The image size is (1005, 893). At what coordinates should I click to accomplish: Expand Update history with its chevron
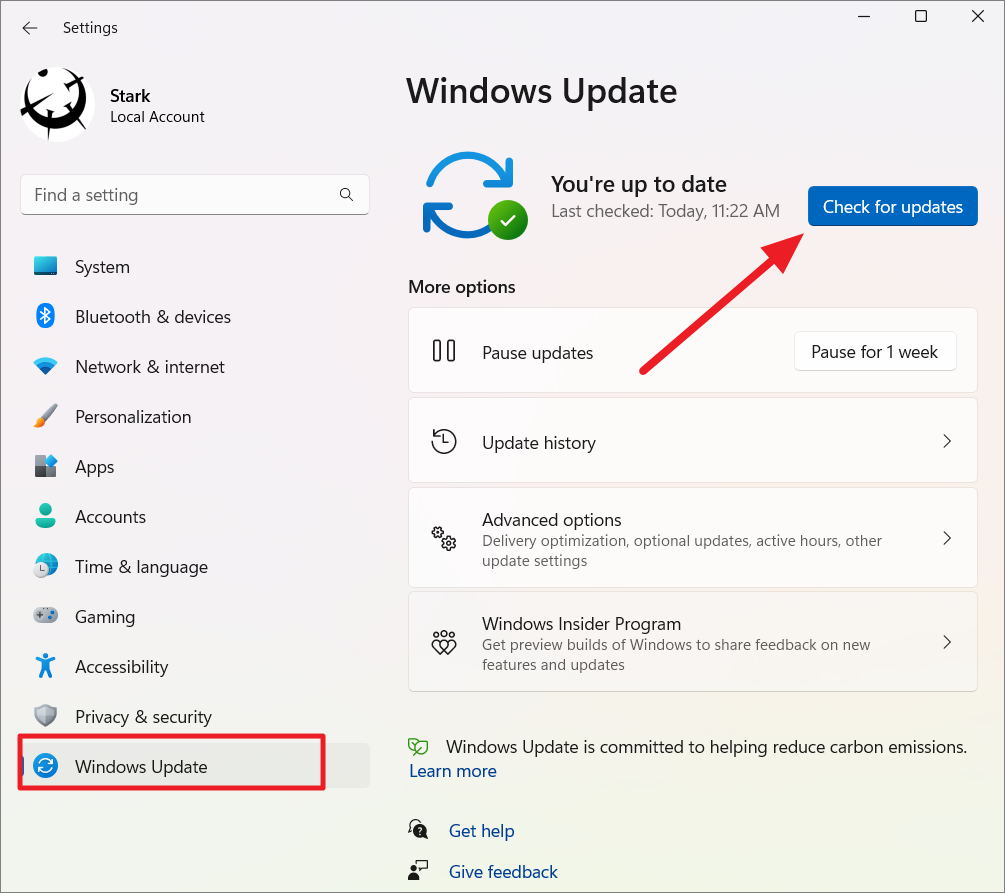(x=947, y=441)
